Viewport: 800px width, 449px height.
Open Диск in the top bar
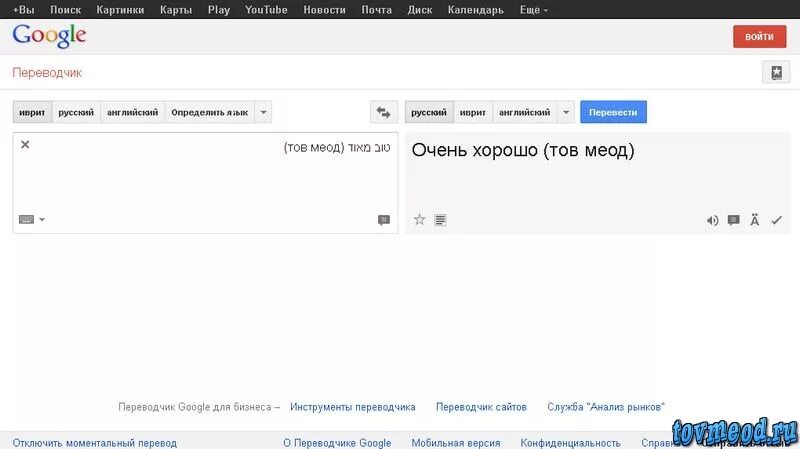coord(420,10)
